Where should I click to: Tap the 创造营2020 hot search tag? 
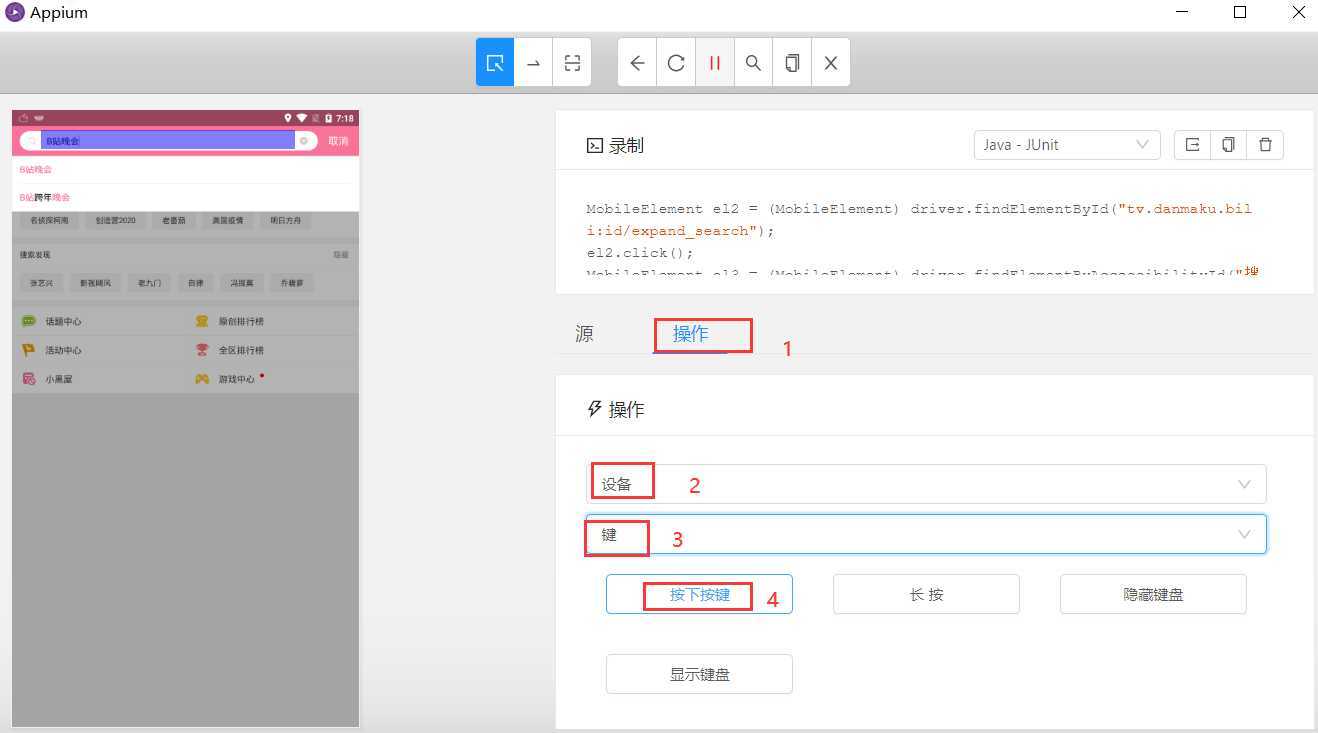(115, 220)
